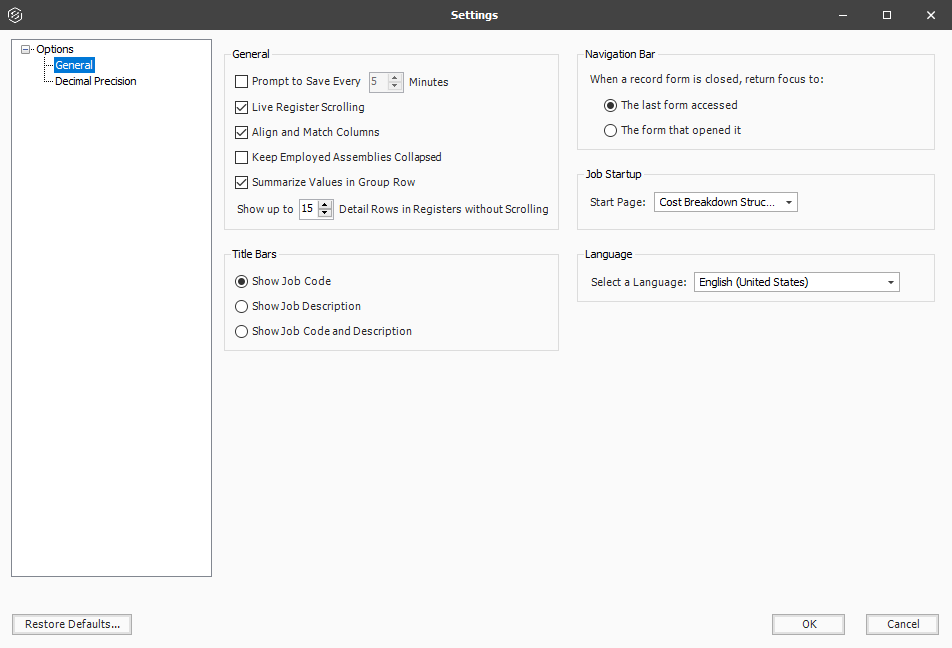The image size is (952, 648).
Task: Choose Show Job Code and Description
Action: (241, 331)
